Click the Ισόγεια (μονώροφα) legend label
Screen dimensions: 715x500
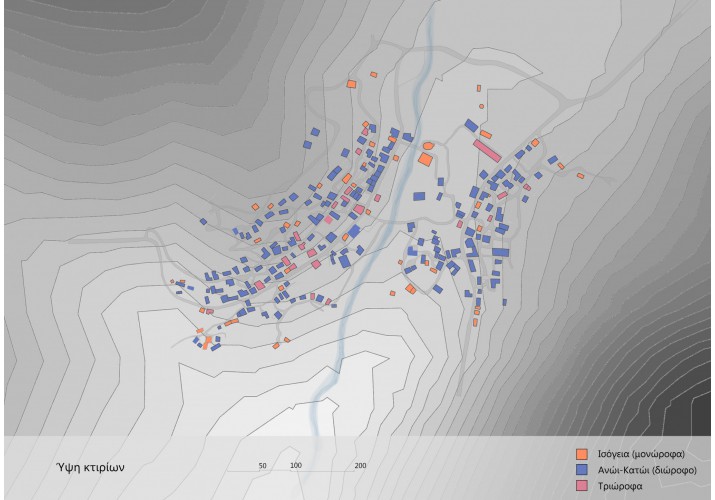pos(641,454)
